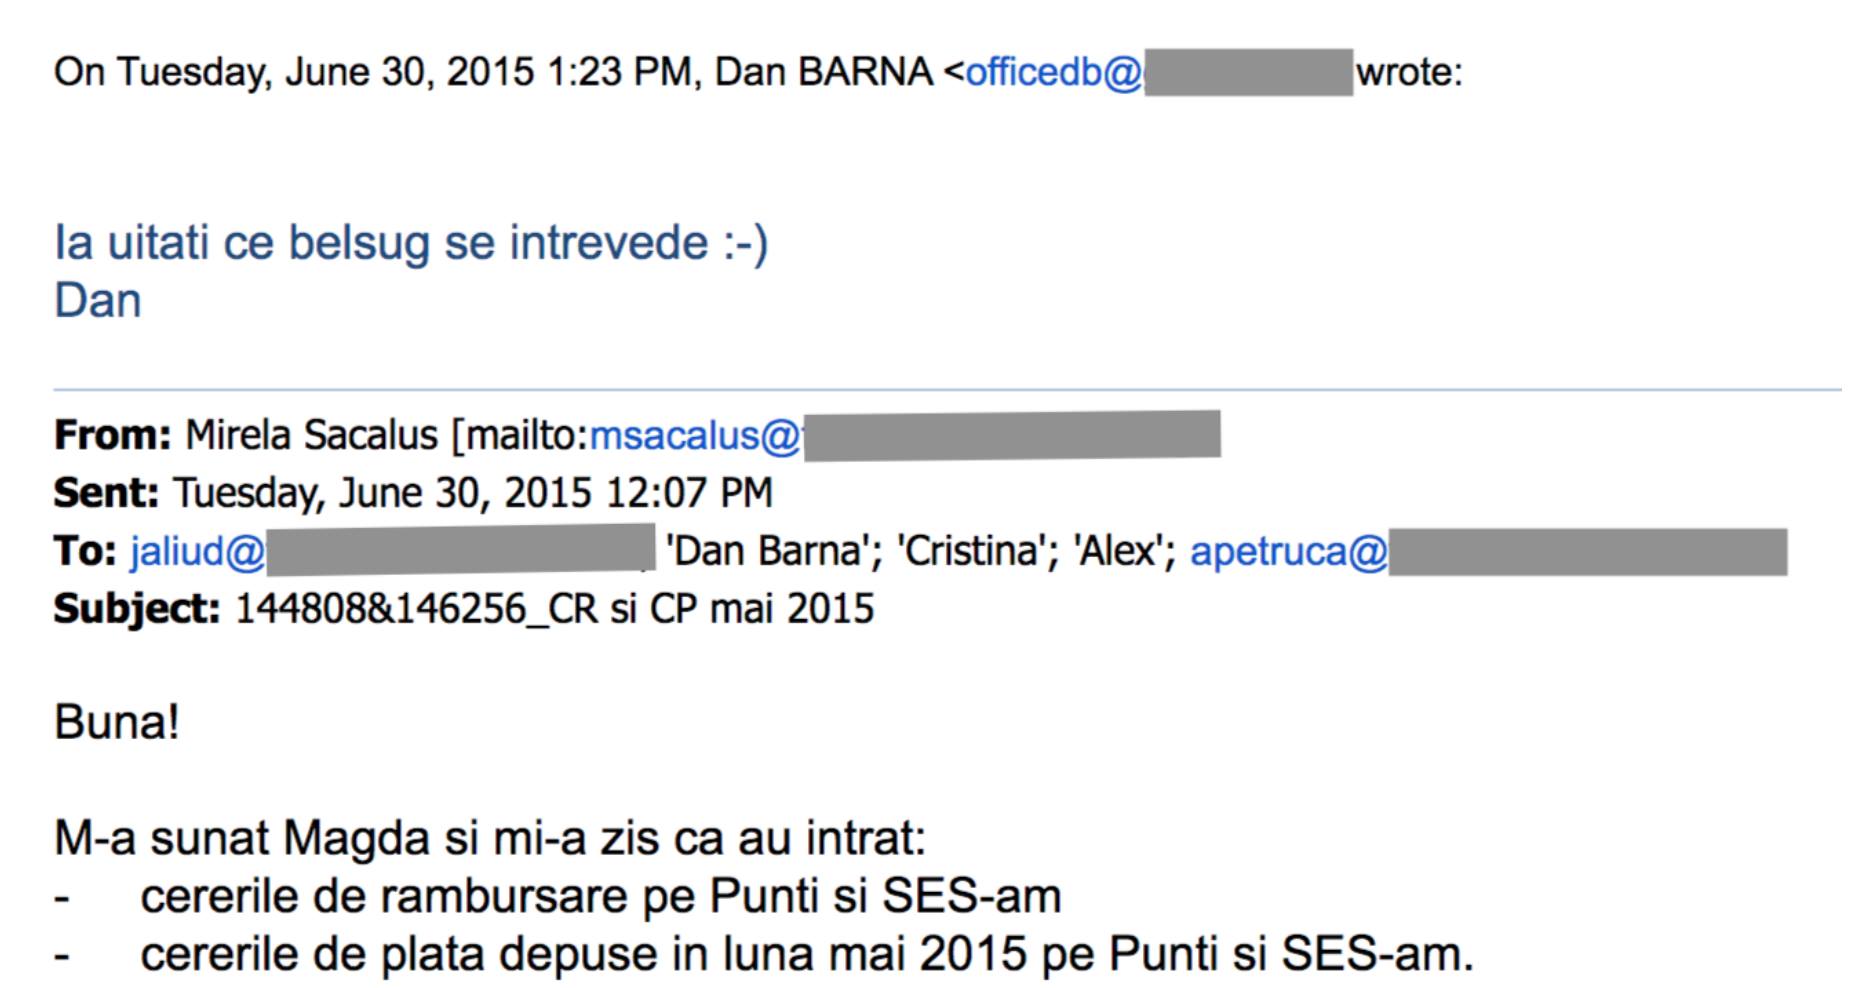This screenshot has width=1872, height=988.
Task: Click the sender name Mirela Sacalus
Action: 311,436
